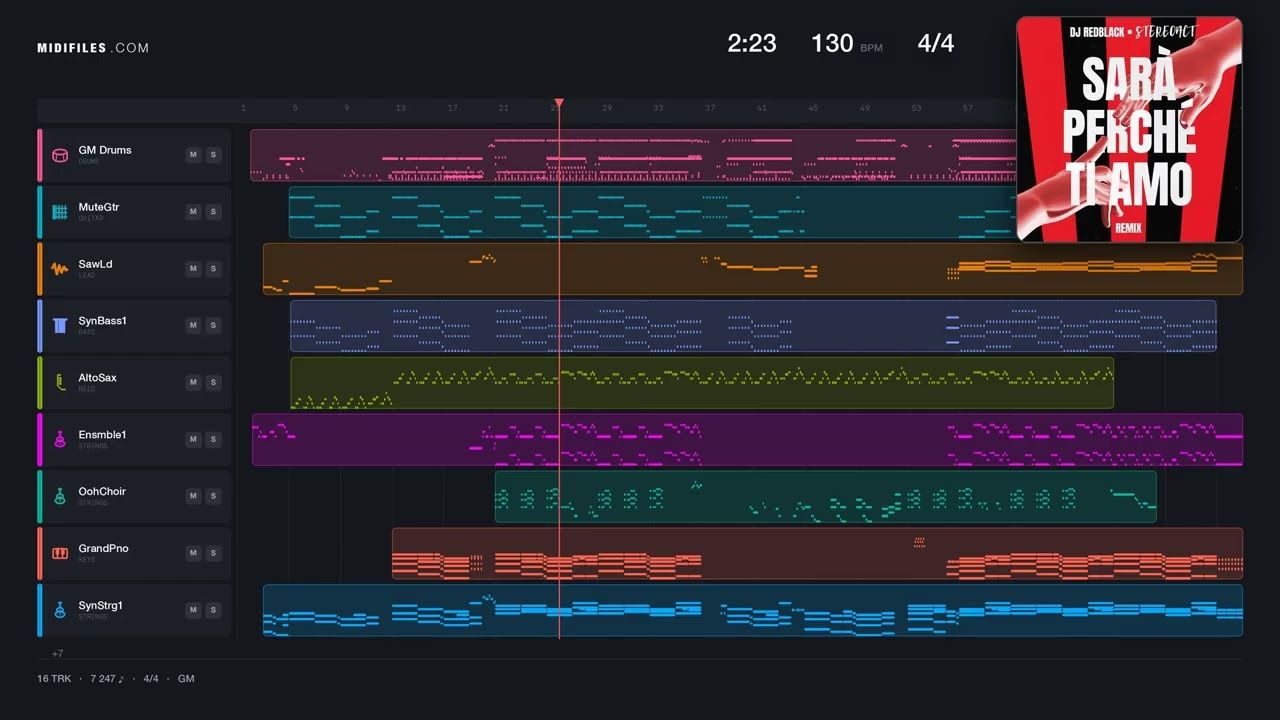Select the MuteGtr track name
This screenshot has width=1280, height=720.
point(99,207)
